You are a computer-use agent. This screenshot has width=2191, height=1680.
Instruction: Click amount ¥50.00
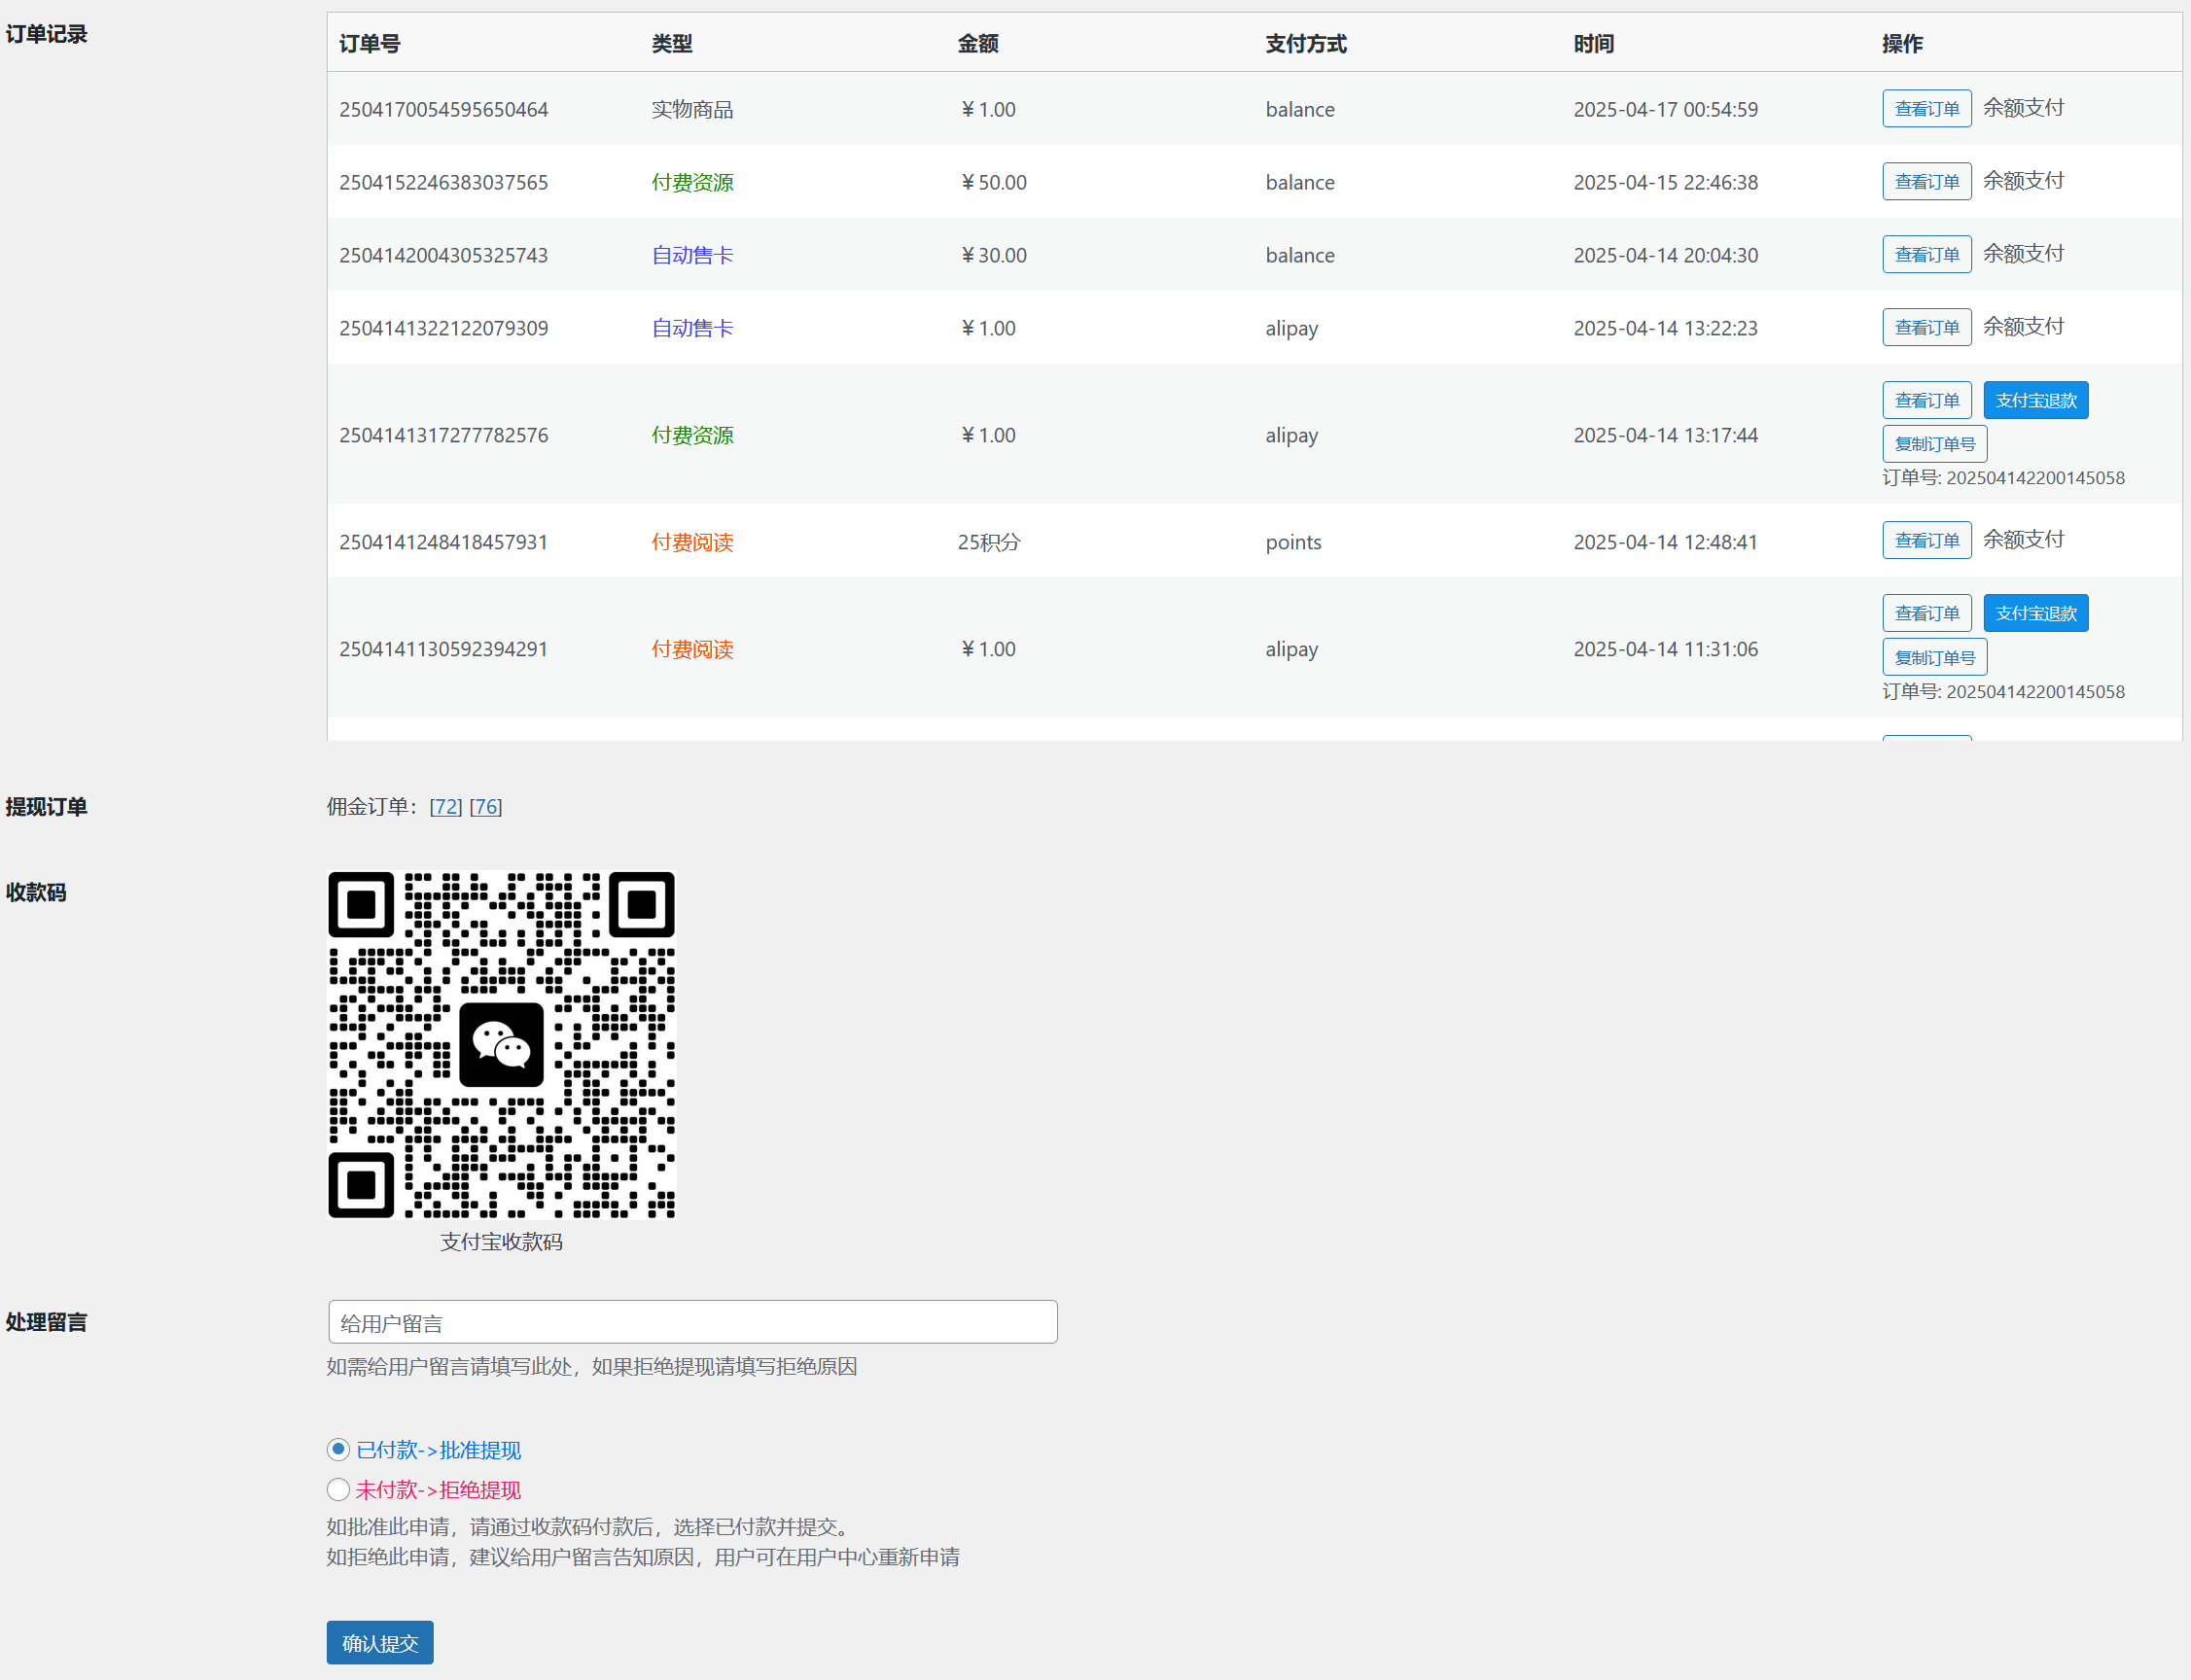[993, 182]
